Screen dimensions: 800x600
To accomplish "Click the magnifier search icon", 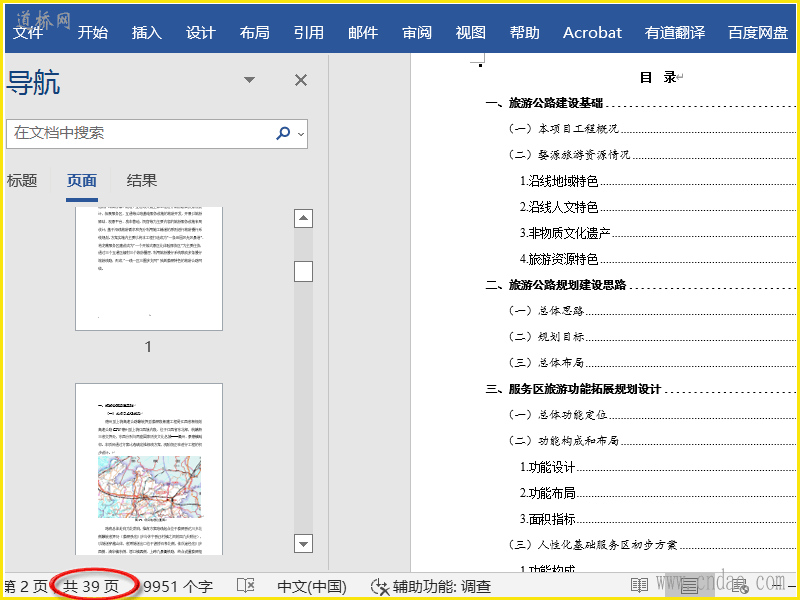I will (283, 133).
